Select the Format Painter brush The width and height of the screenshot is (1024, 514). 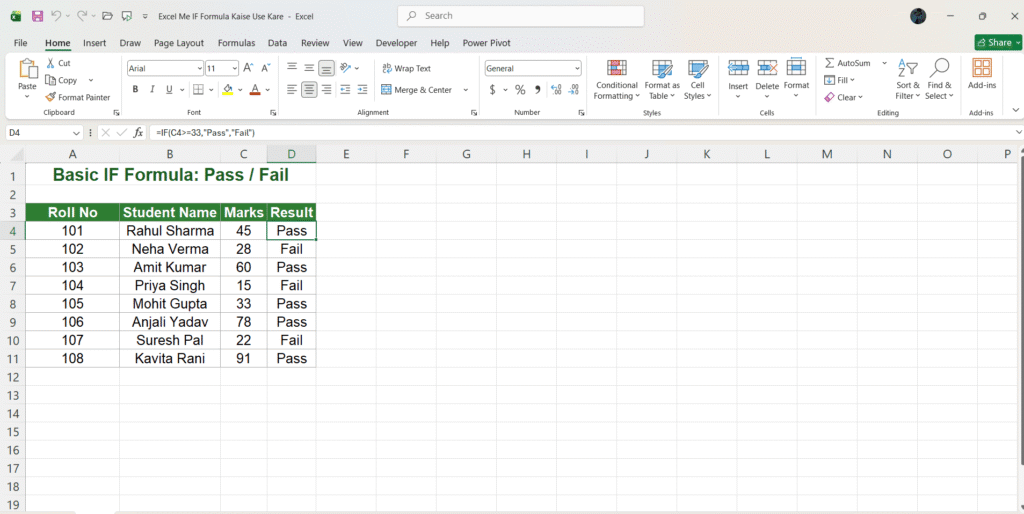[50, 97]
